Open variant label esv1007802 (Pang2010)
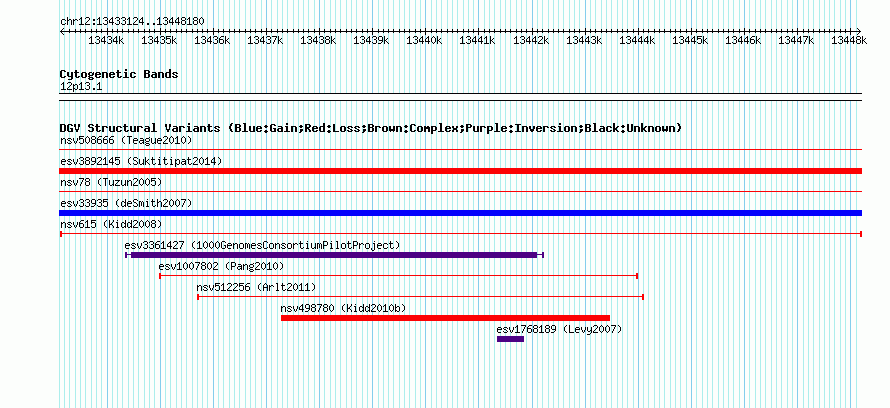Screen dimensions: 890x408 point(221,266)
